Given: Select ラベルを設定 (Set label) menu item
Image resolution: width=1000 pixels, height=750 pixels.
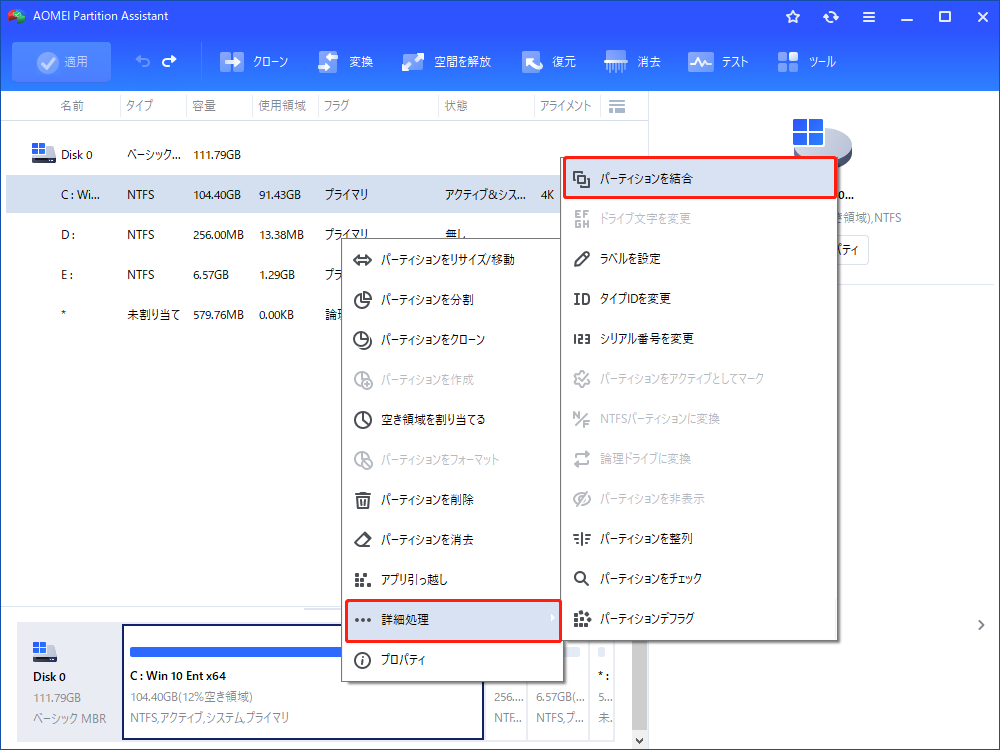Looking at the screenshot, I should pos(700,258).
